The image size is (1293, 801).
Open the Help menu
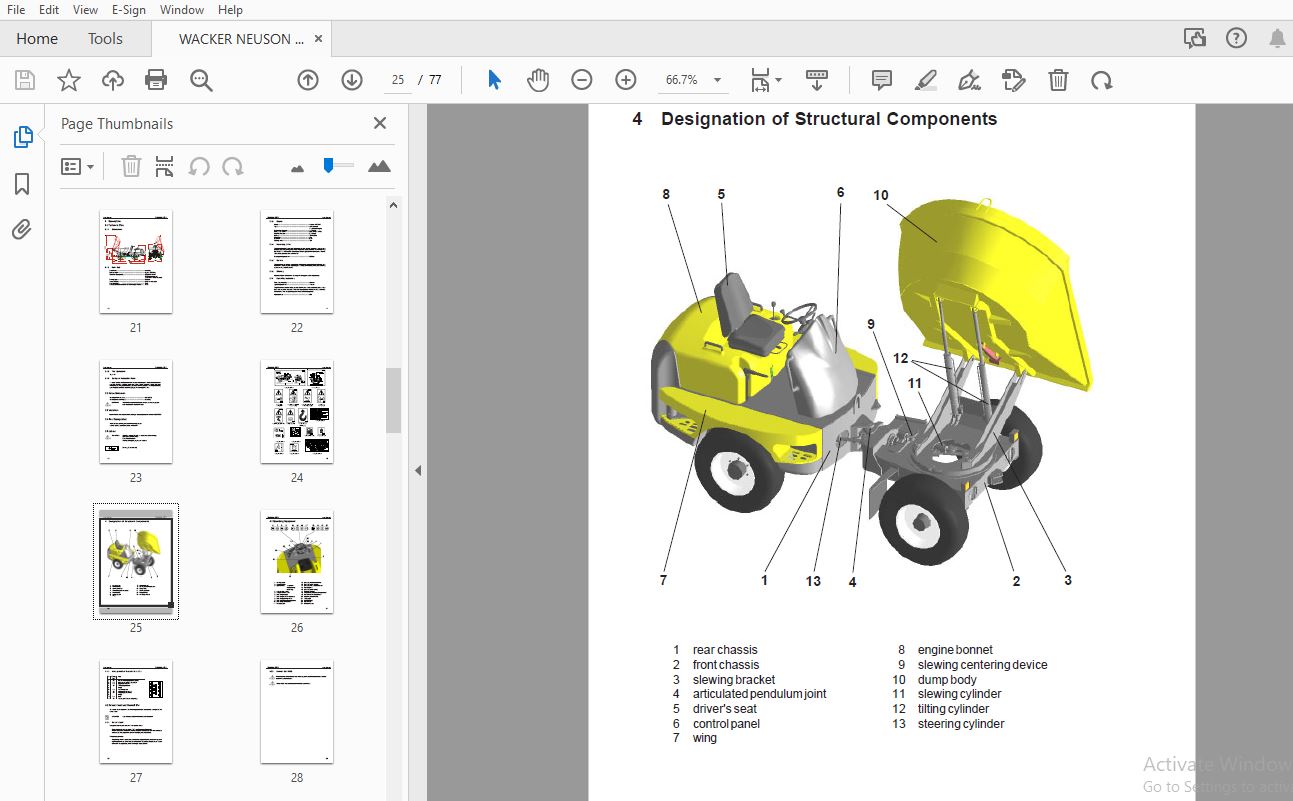pyautogui.click(x=230, y=9)
